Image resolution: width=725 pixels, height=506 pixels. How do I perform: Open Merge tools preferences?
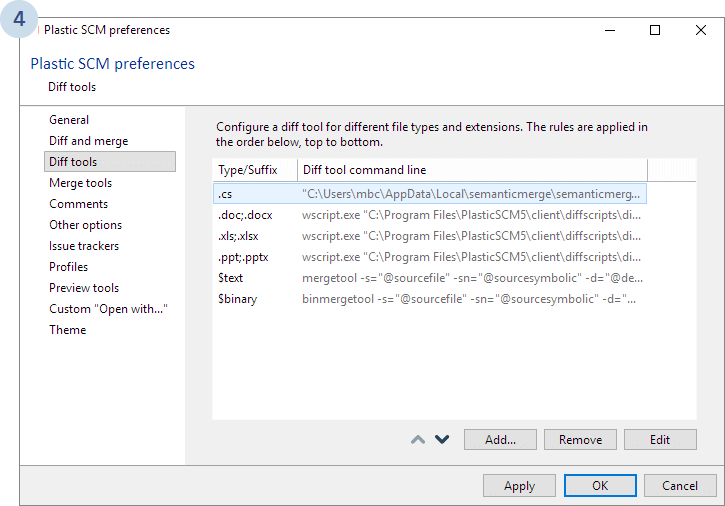pos(80,183)
